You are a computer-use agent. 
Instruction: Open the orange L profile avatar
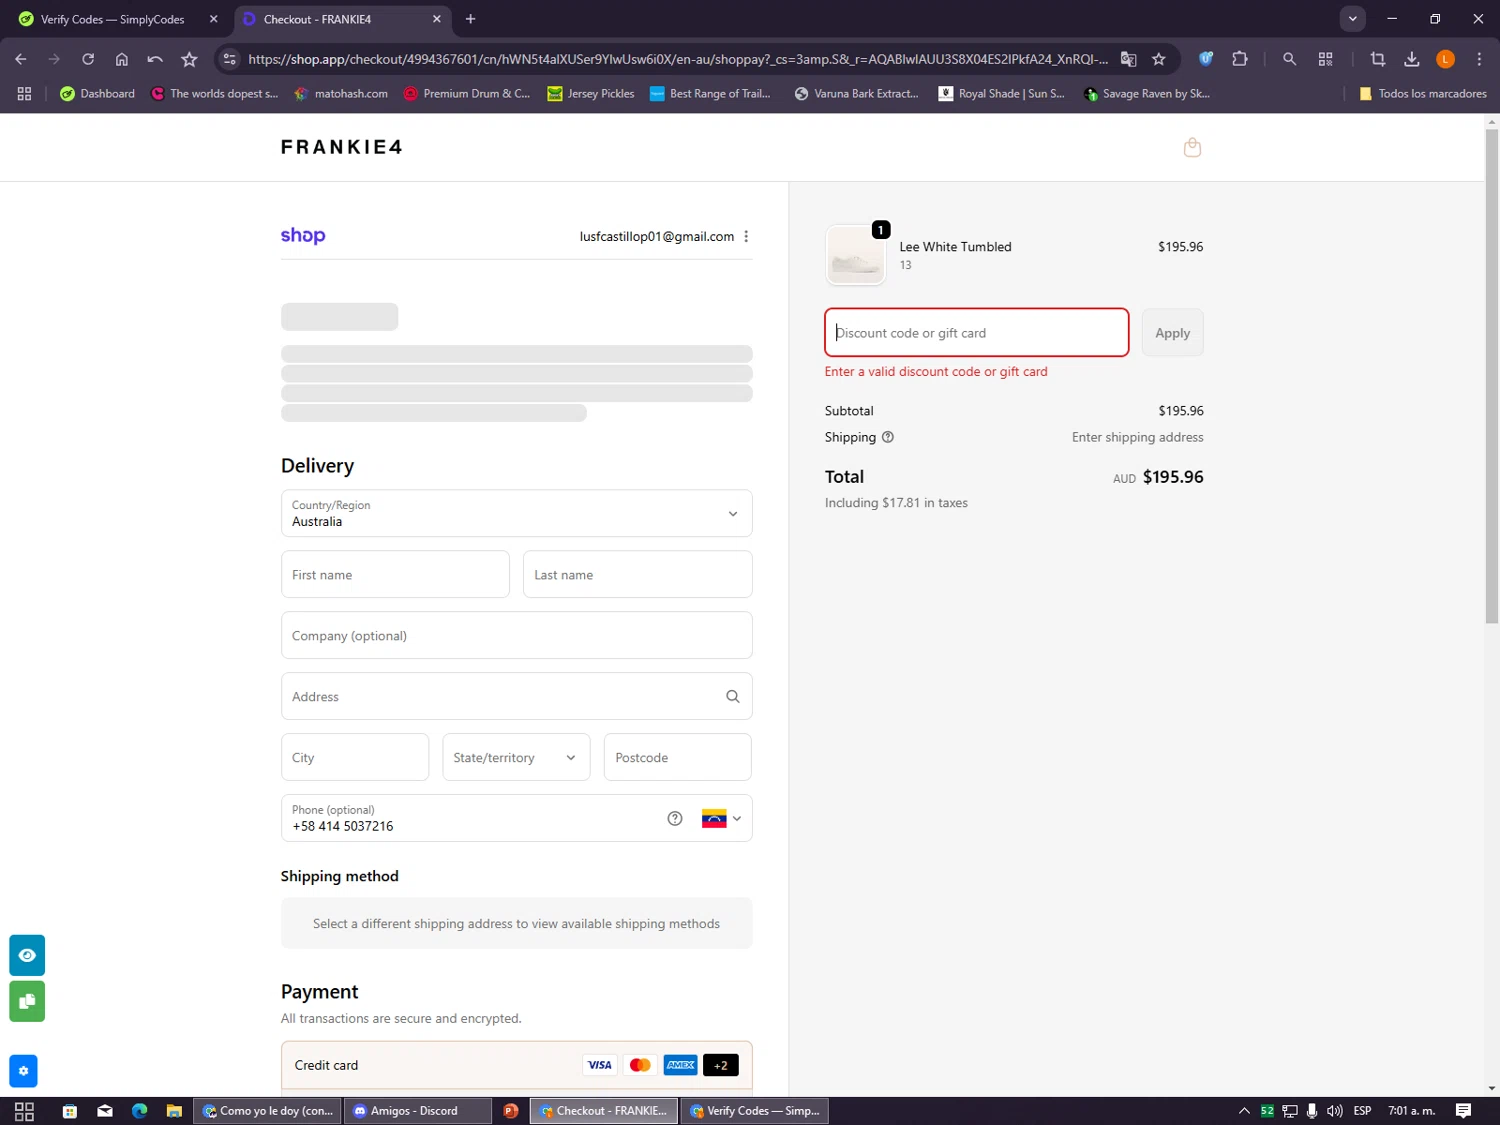tap(1445, 59)
